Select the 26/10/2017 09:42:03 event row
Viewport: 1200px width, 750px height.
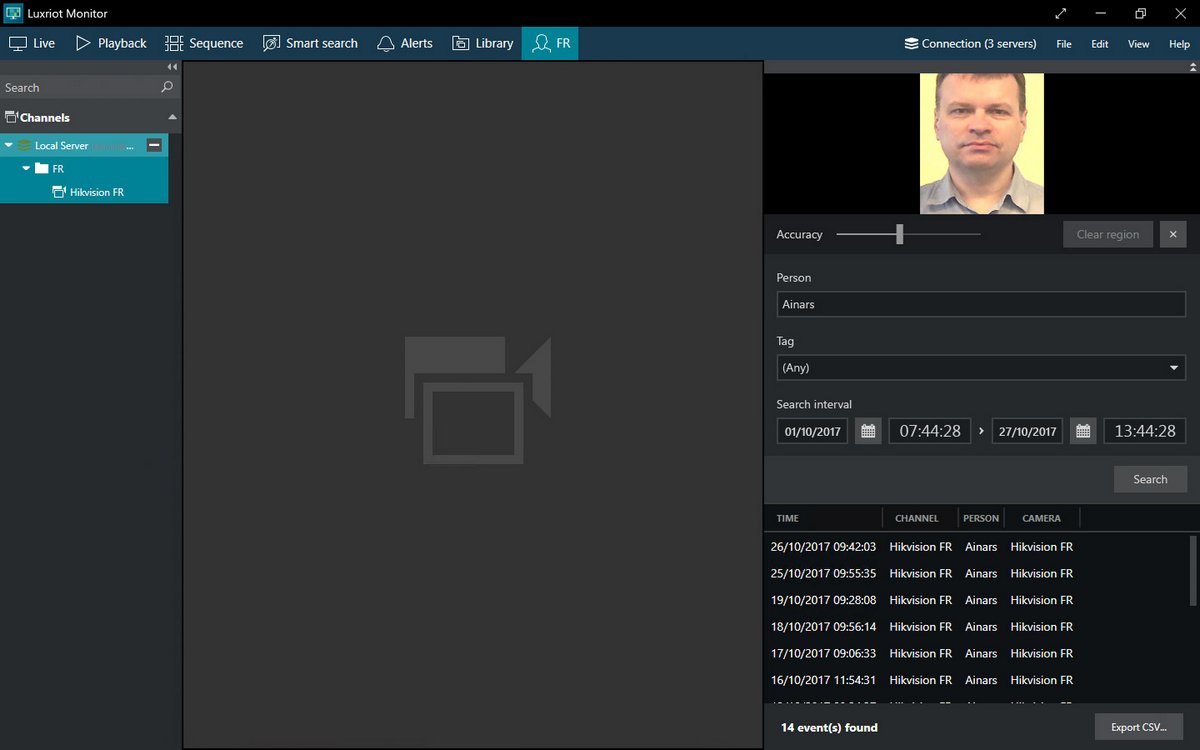tap(920, 547)
